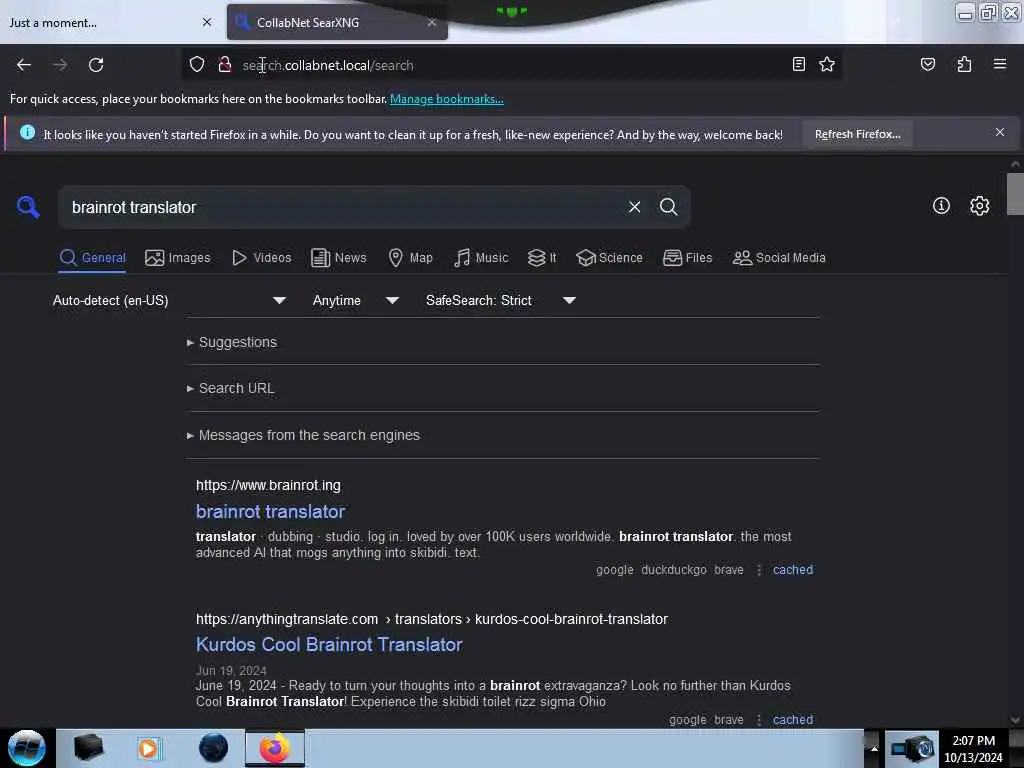The image size is (1024, 768).
Task: Close the CollabNet SearXNG tab
Action: [x=432, y=22]
